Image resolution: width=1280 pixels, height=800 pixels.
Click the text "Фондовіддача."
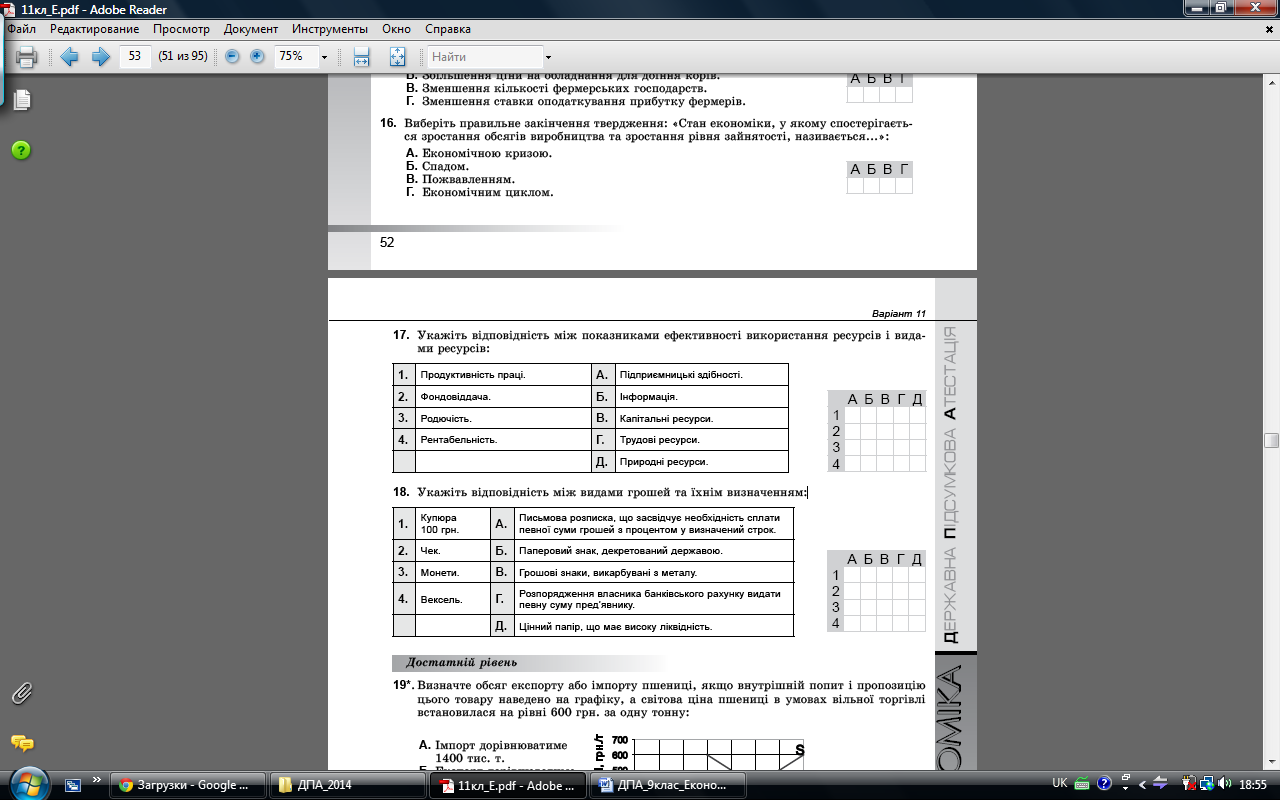[x=455, y=397]
